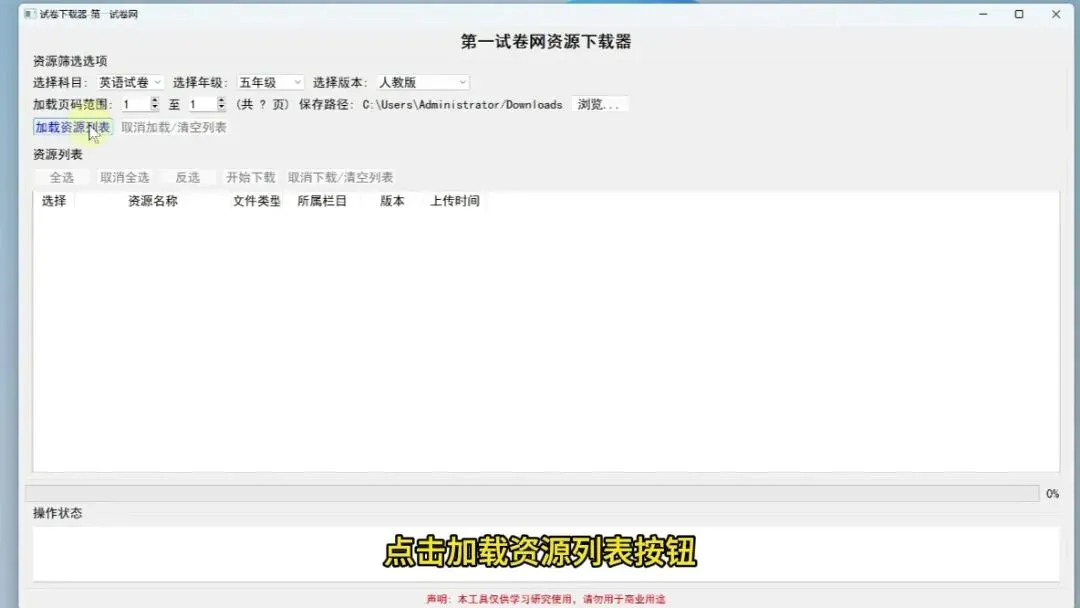The height and width of the screenshot is (608, 1080).
Task: Click the 第一试卷网资源下载器 heading
Action: click(x=546, y=42)
